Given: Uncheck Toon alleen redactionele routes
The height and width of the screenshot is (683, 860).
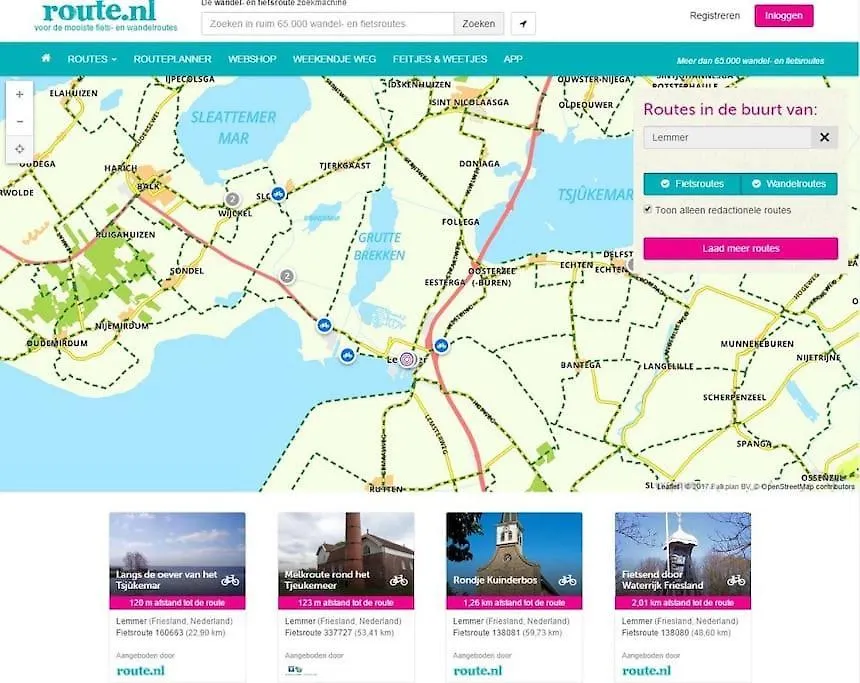Looking at the screenshot, I should pos(648,210).
